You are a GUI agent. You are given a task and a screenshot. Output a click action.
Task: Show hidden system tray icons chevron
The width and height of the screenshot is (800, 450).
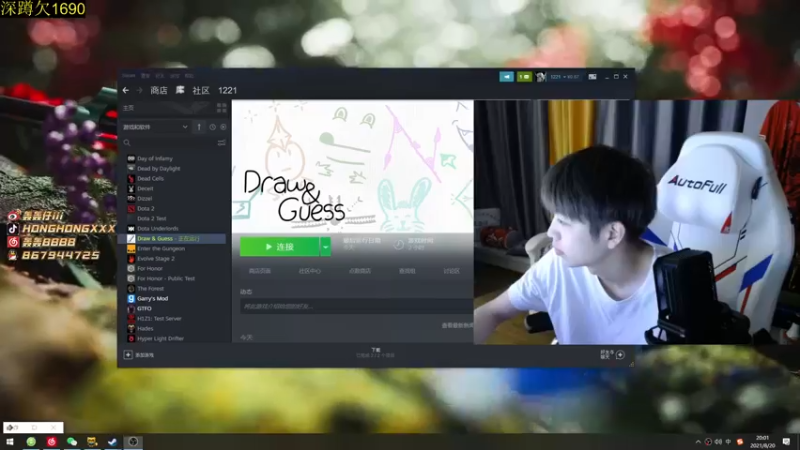tap(698, 442)
